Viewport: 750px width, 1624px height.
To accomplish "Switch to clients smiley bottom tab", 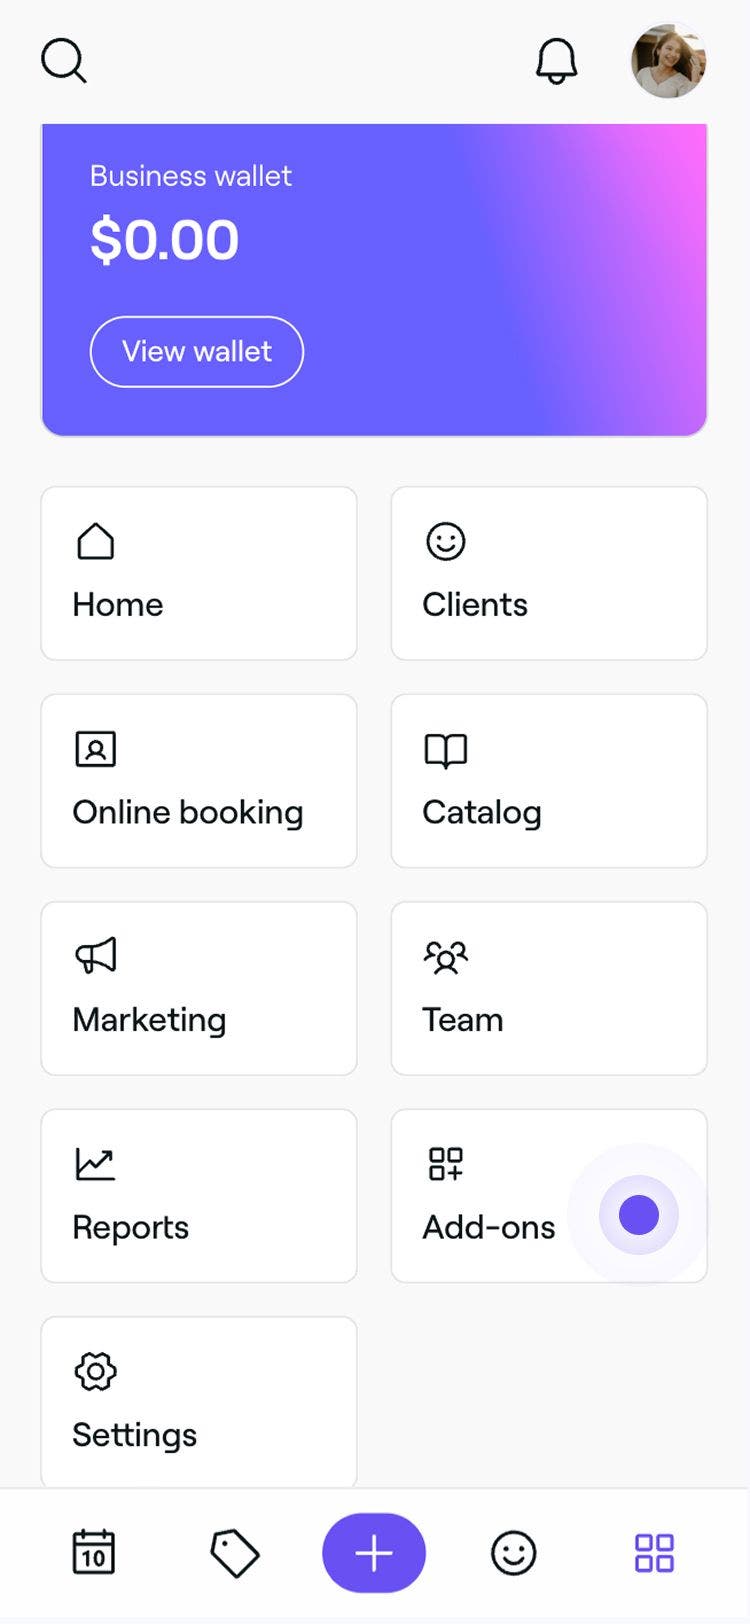I will point(514,1553).
